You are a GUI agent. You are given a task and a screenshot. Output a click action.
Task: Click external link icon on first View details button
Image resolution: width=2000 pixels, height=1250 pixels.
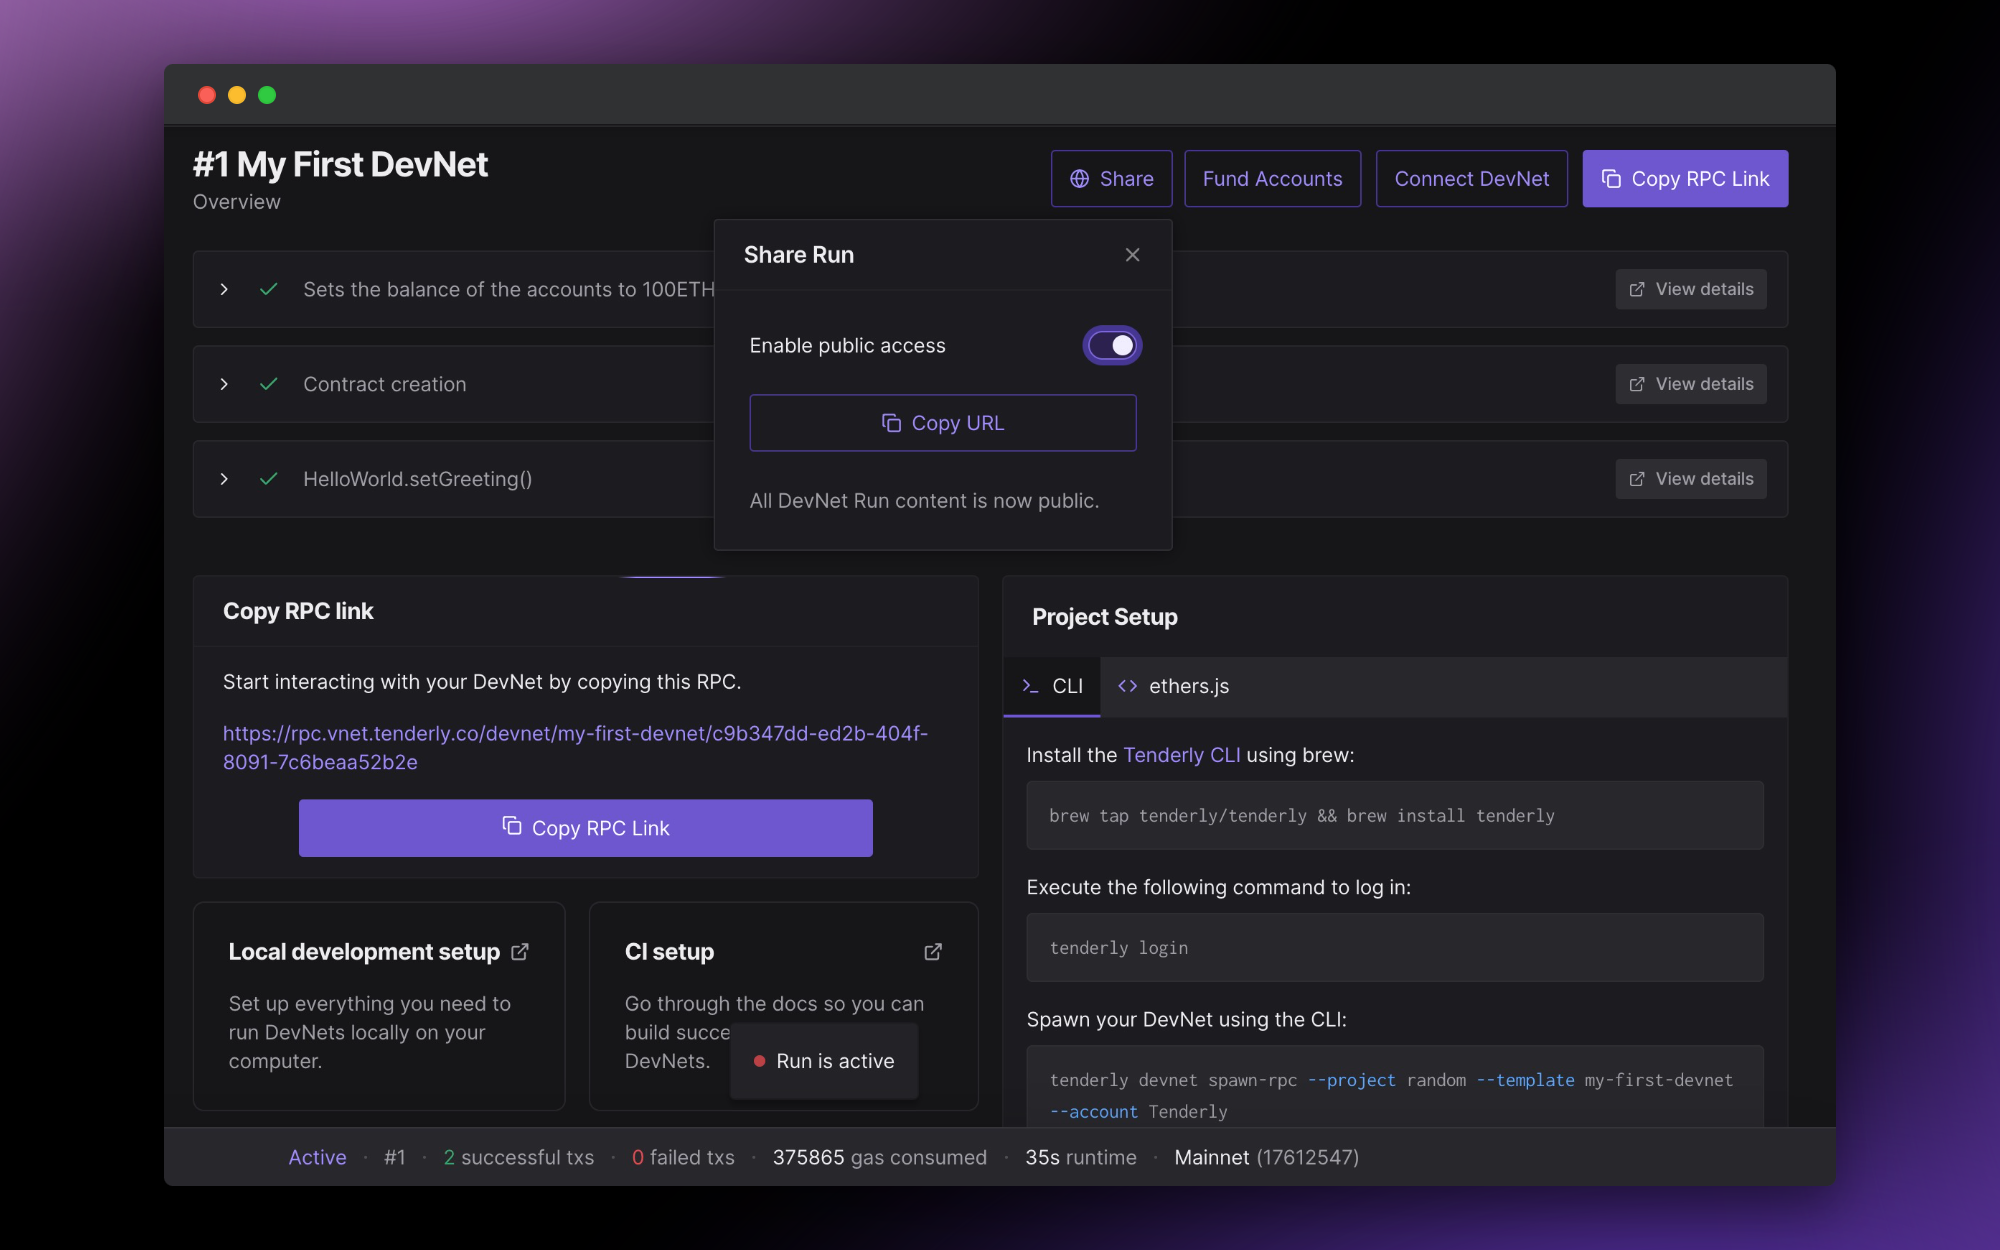(x=1637, y=289)
